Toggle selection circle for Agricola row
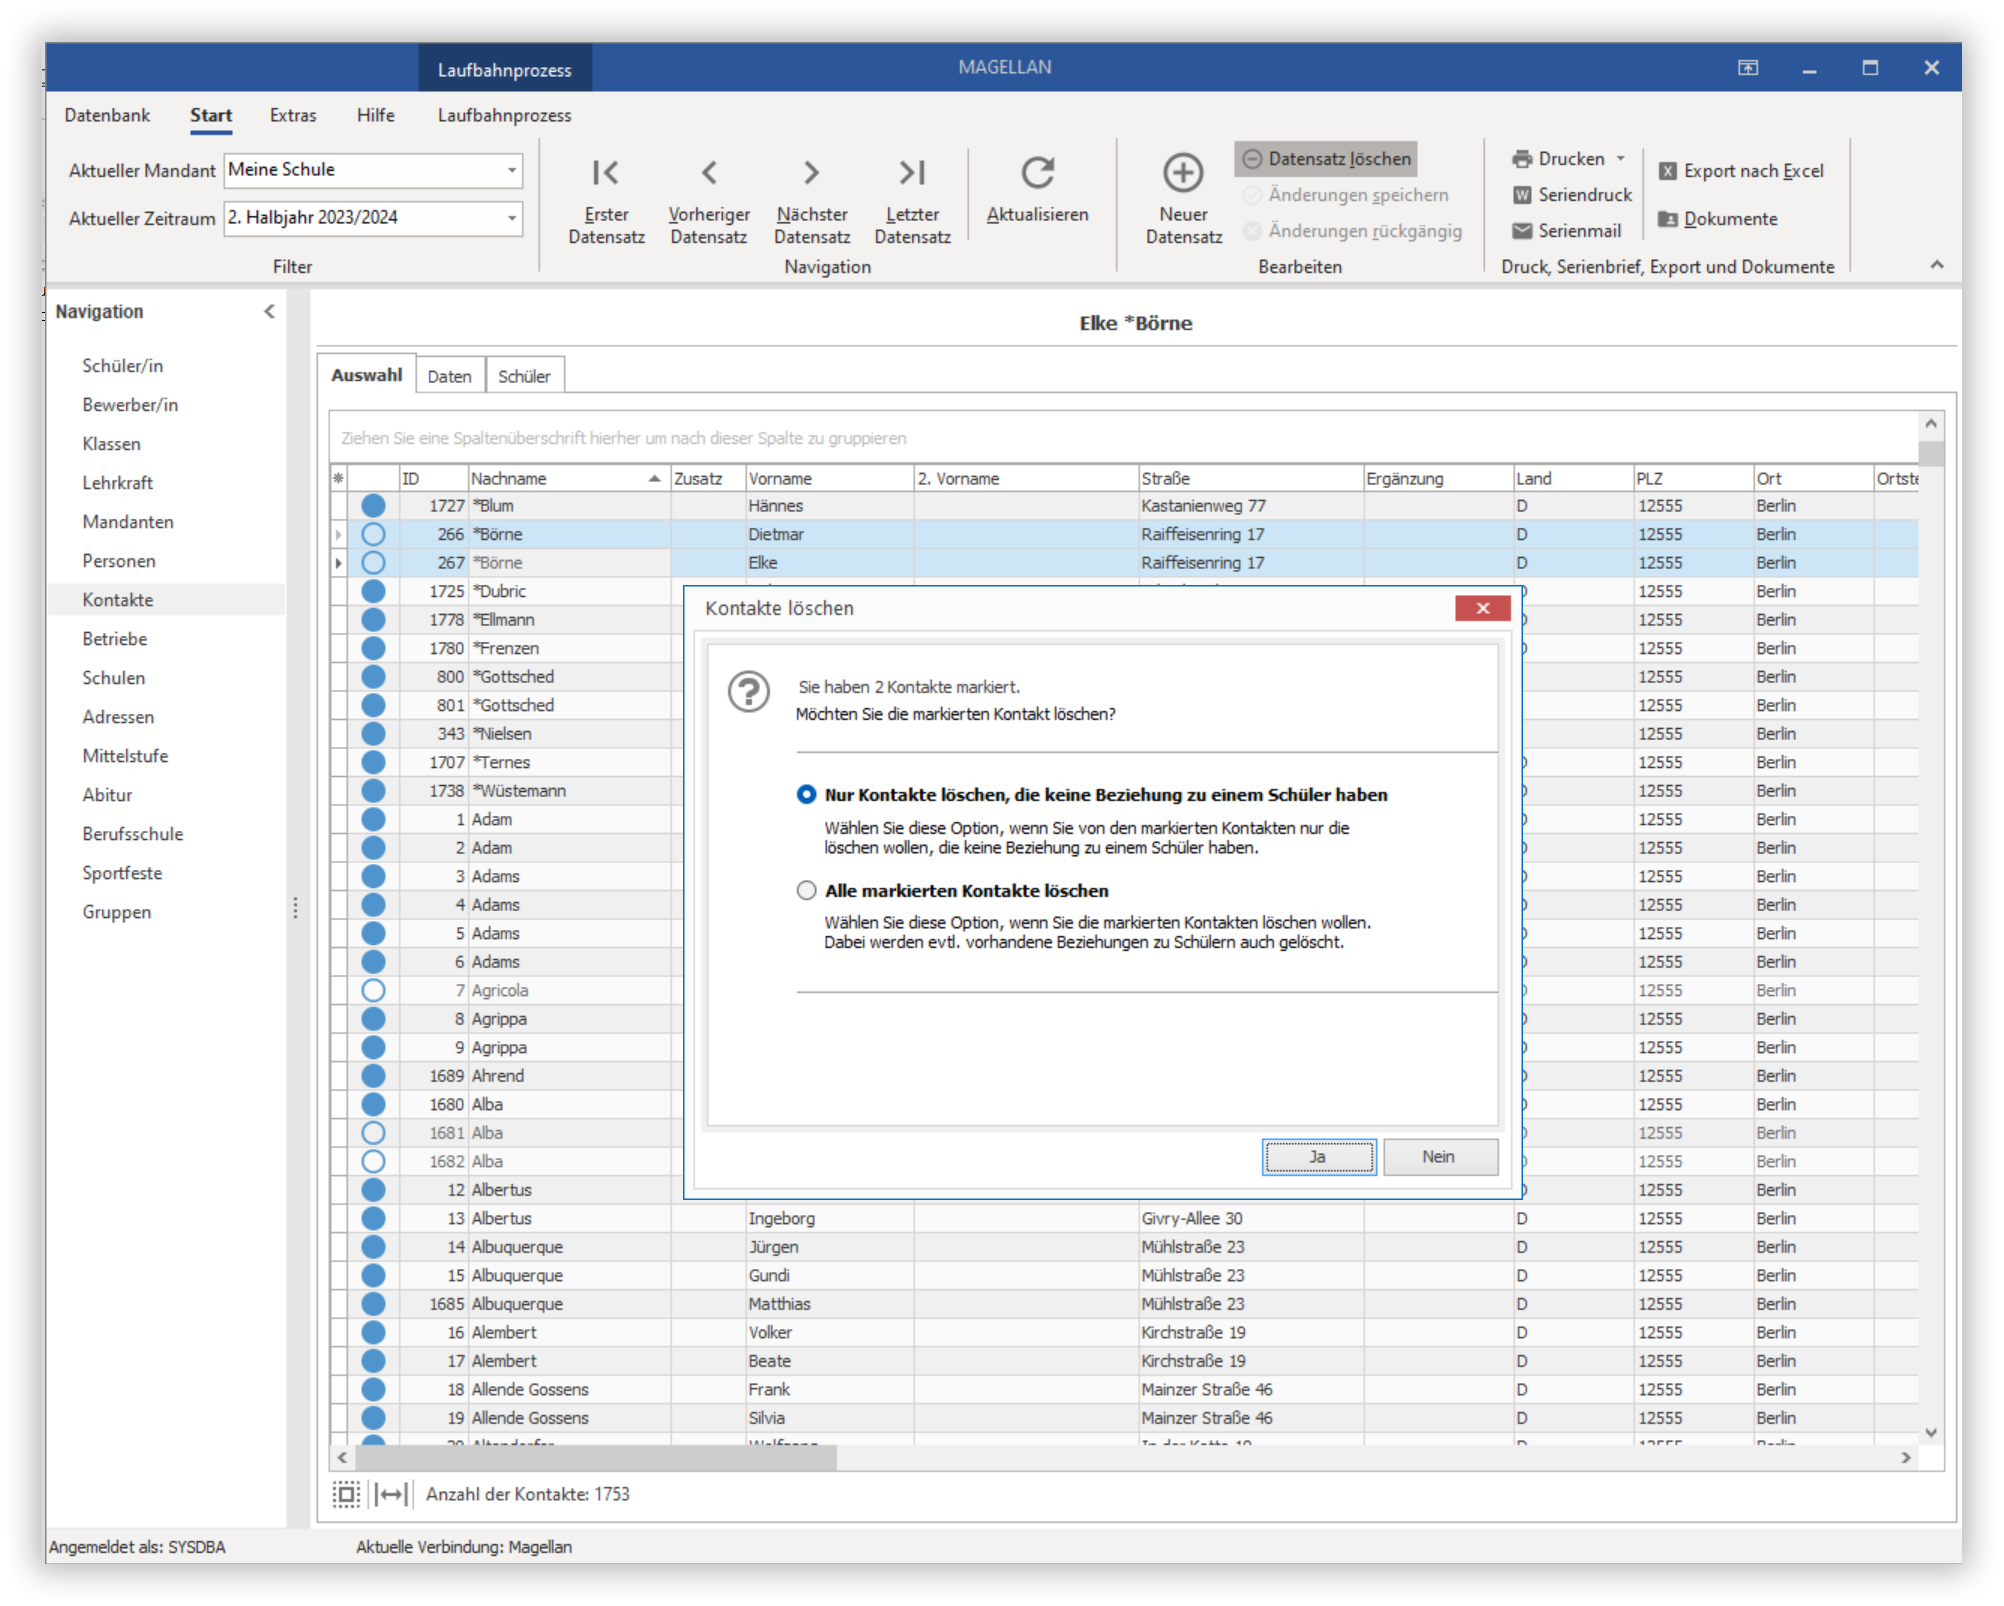The width and height of the screenshot is (2004, 1606). tap(373, 990)
